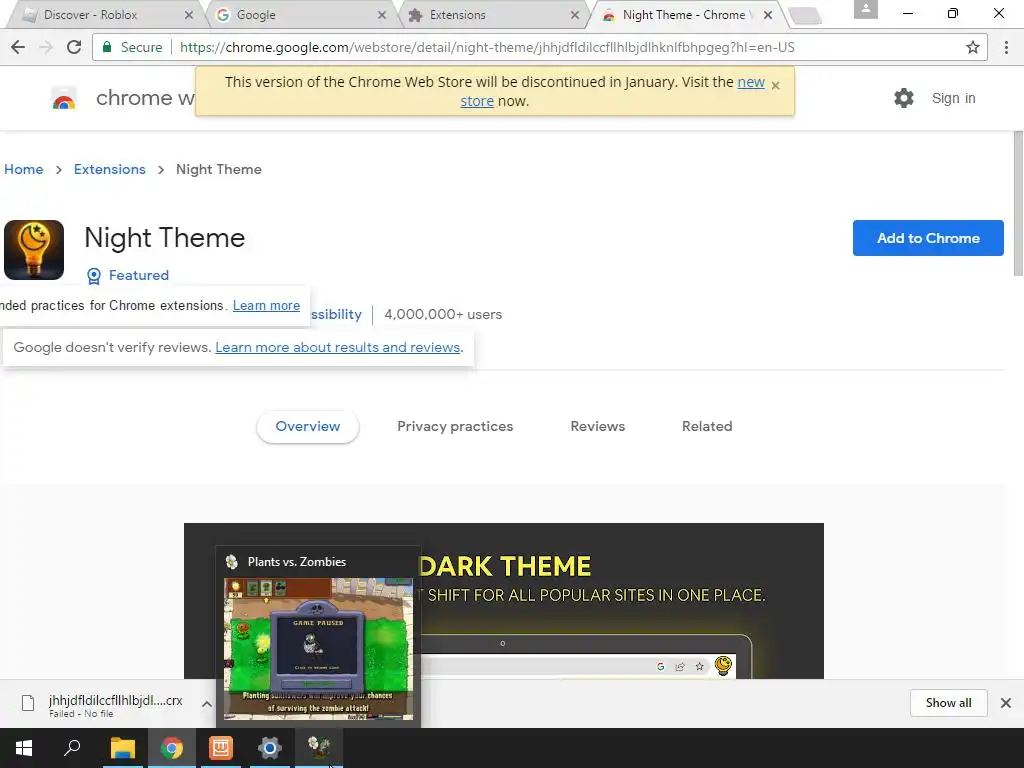Expand the crx download options arrow

pos(206,704)
